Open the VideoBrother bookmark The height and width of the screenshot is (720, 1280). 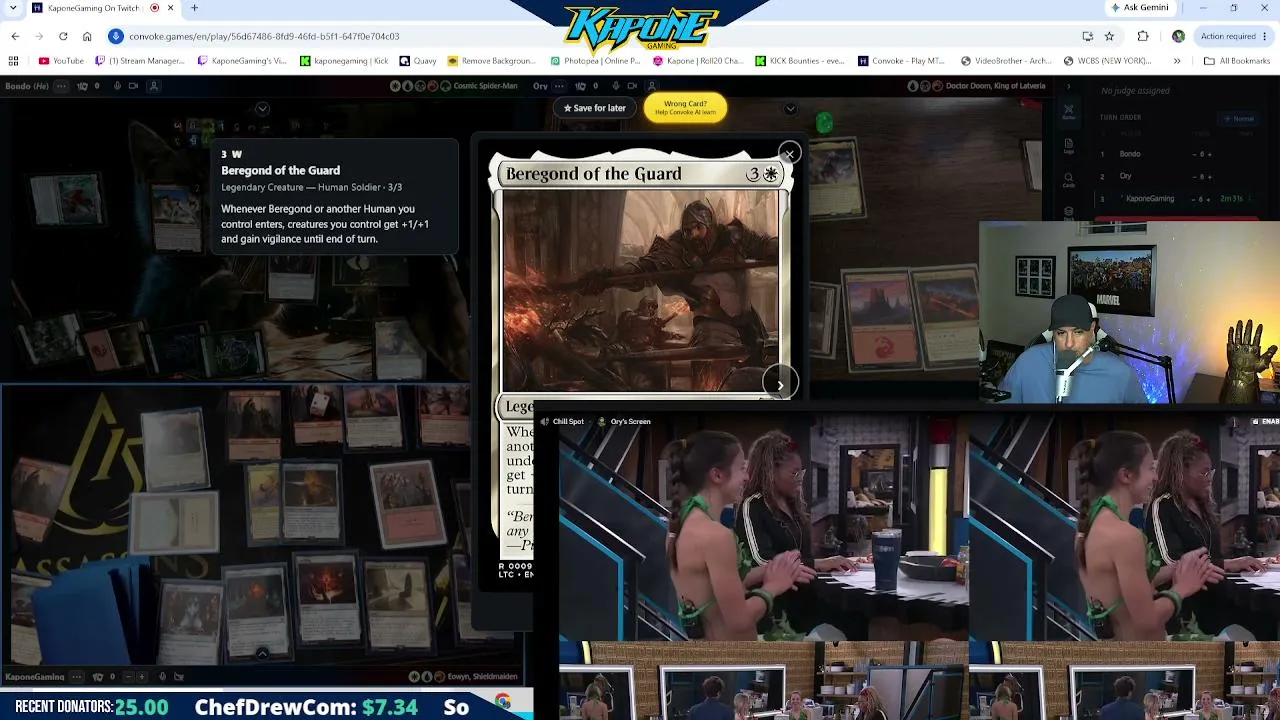point(1005,61)
